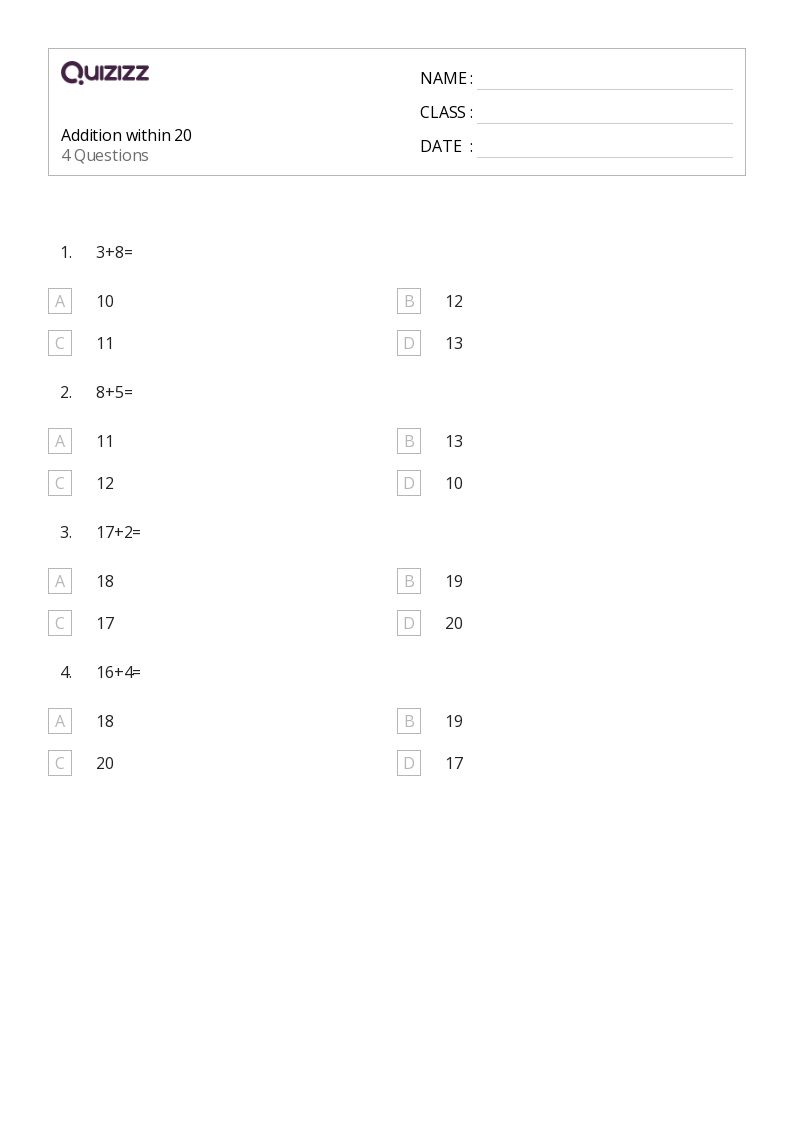The image size is (794, 1123).
Task: Mark answer box B for 8+5
Action: (x=409, y=441)
